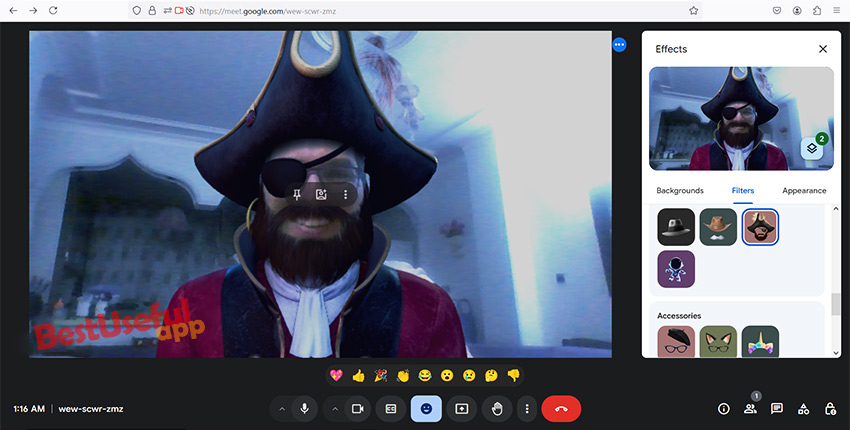Apply the black fedora hat filter
850x430 pixels.
(x=676, y=227)
